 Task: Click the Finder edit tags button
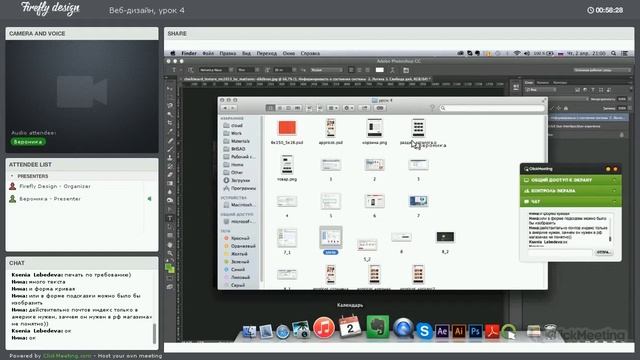pos(380,108)
